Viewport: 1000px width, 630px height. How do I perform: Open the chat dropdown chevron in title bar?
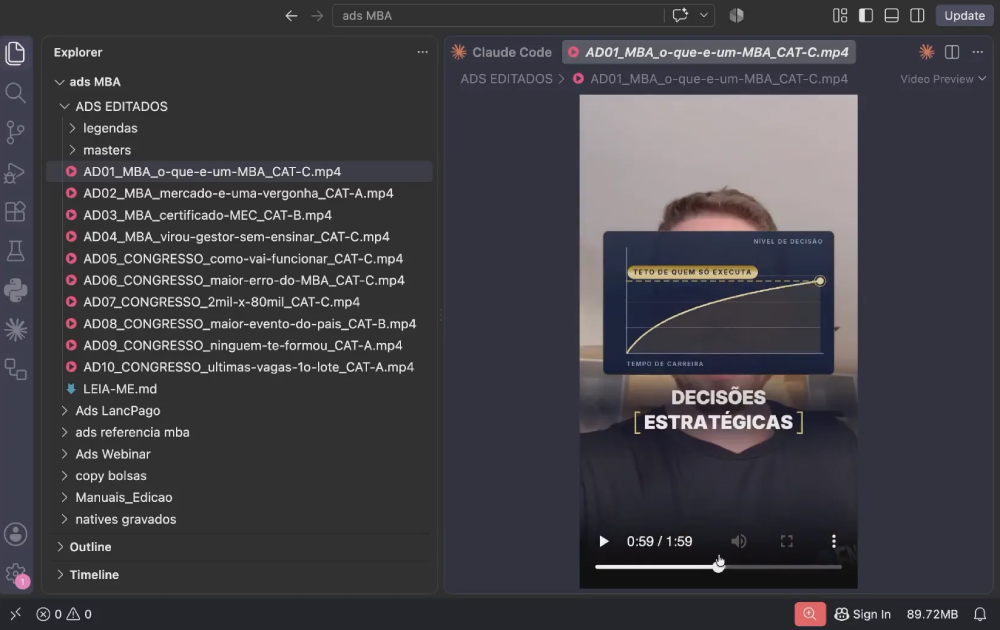point(703,15)
